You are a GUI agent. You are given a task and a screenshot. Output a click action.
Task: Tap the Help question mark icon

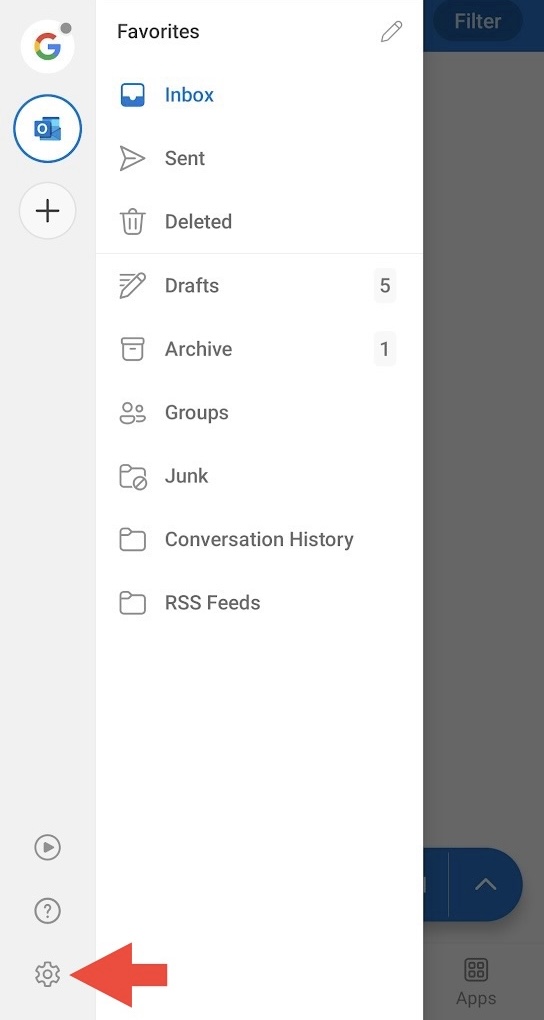48,911
